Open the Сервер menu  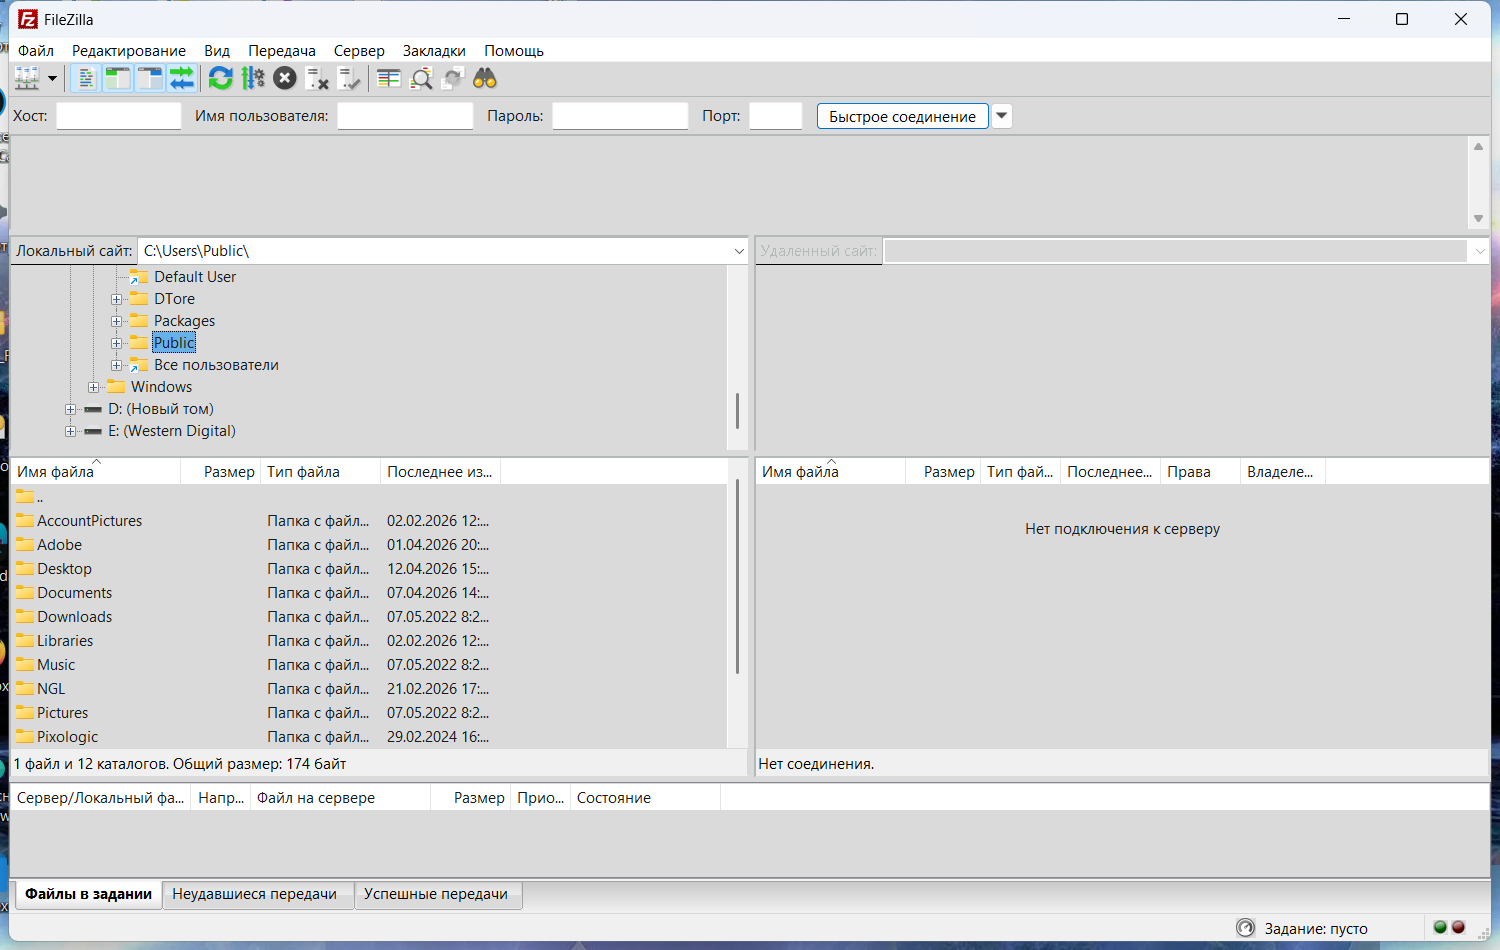pos(358,51)
